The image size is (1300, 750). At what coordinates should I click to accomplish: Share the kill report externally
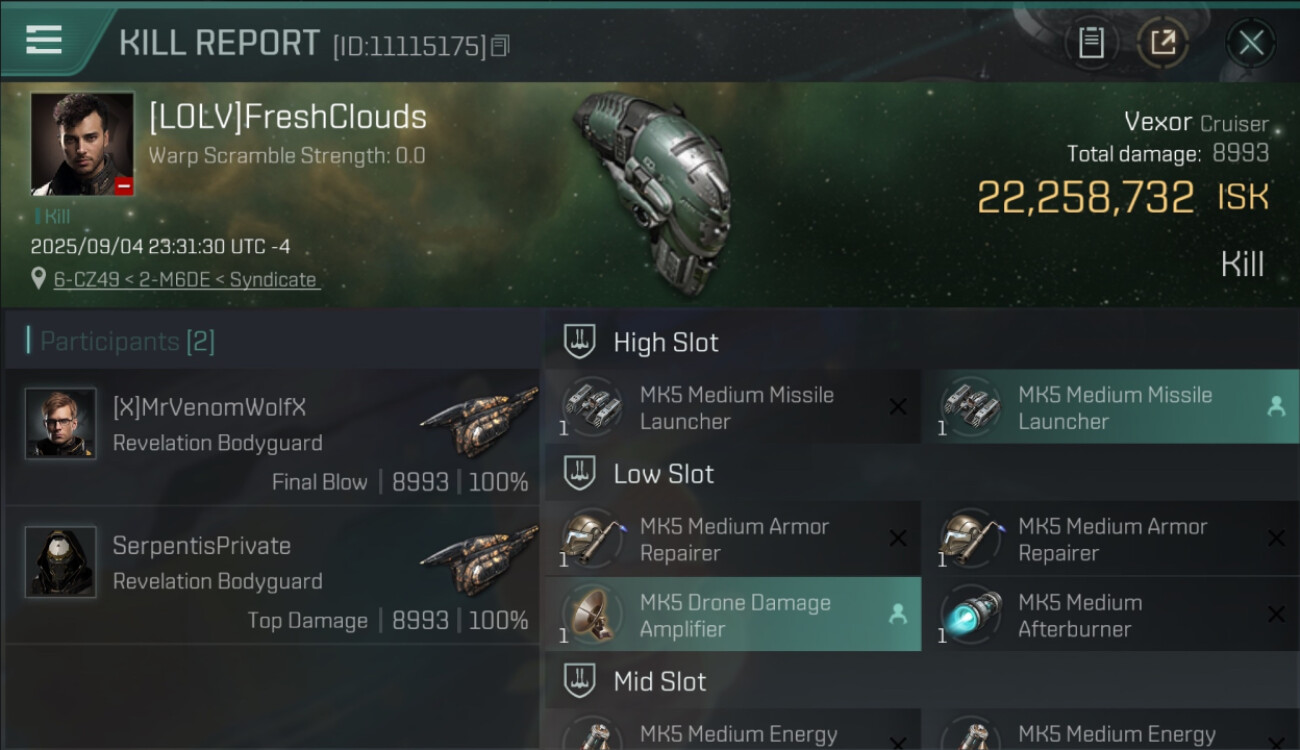point(1162,43)
